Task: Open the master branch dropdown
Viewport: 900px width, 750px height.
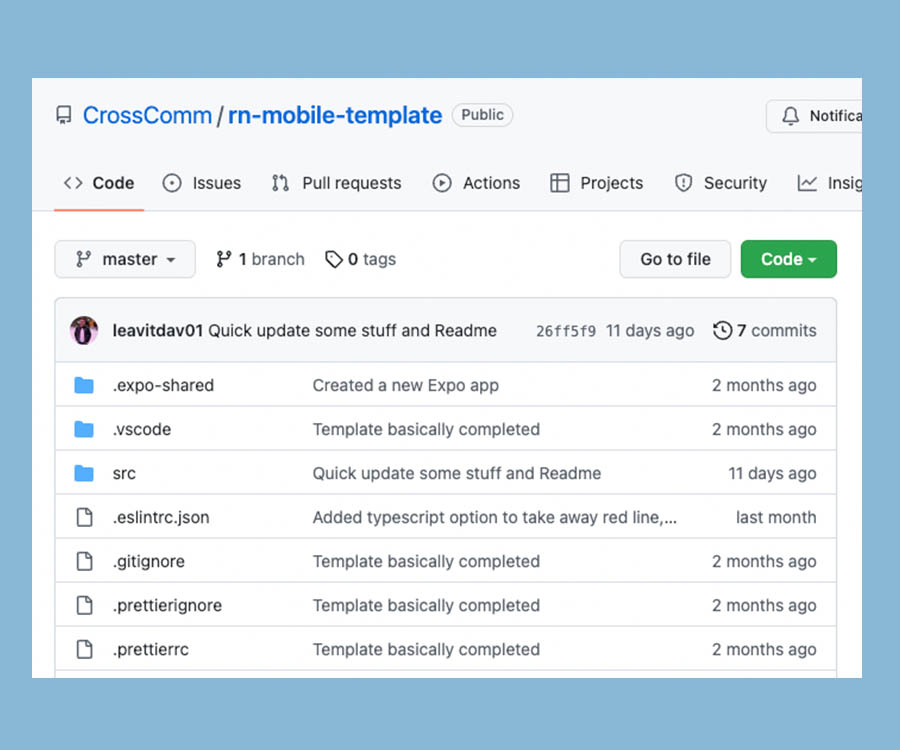Action: [x=124, y=258]
